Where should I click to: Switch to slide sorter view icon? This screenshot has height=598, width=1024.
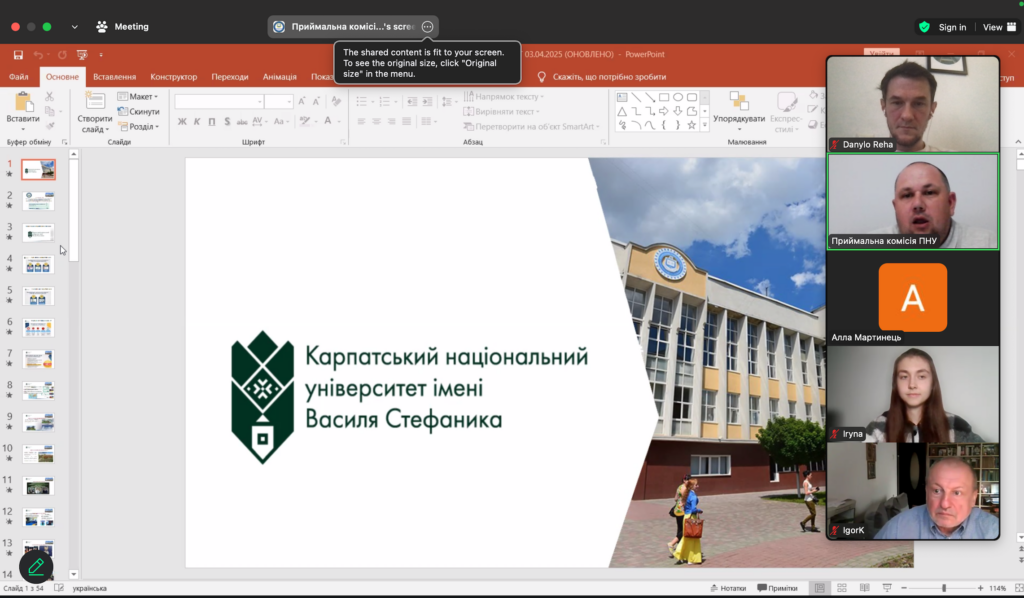pos(842,588)
